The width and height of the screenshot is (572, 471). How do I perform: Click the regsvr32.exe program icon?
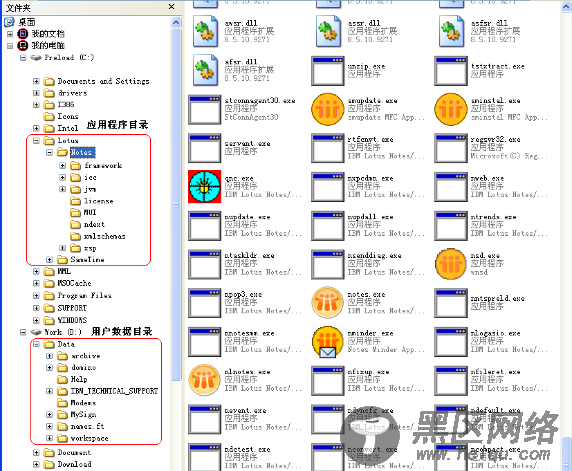tap(451, 148)
